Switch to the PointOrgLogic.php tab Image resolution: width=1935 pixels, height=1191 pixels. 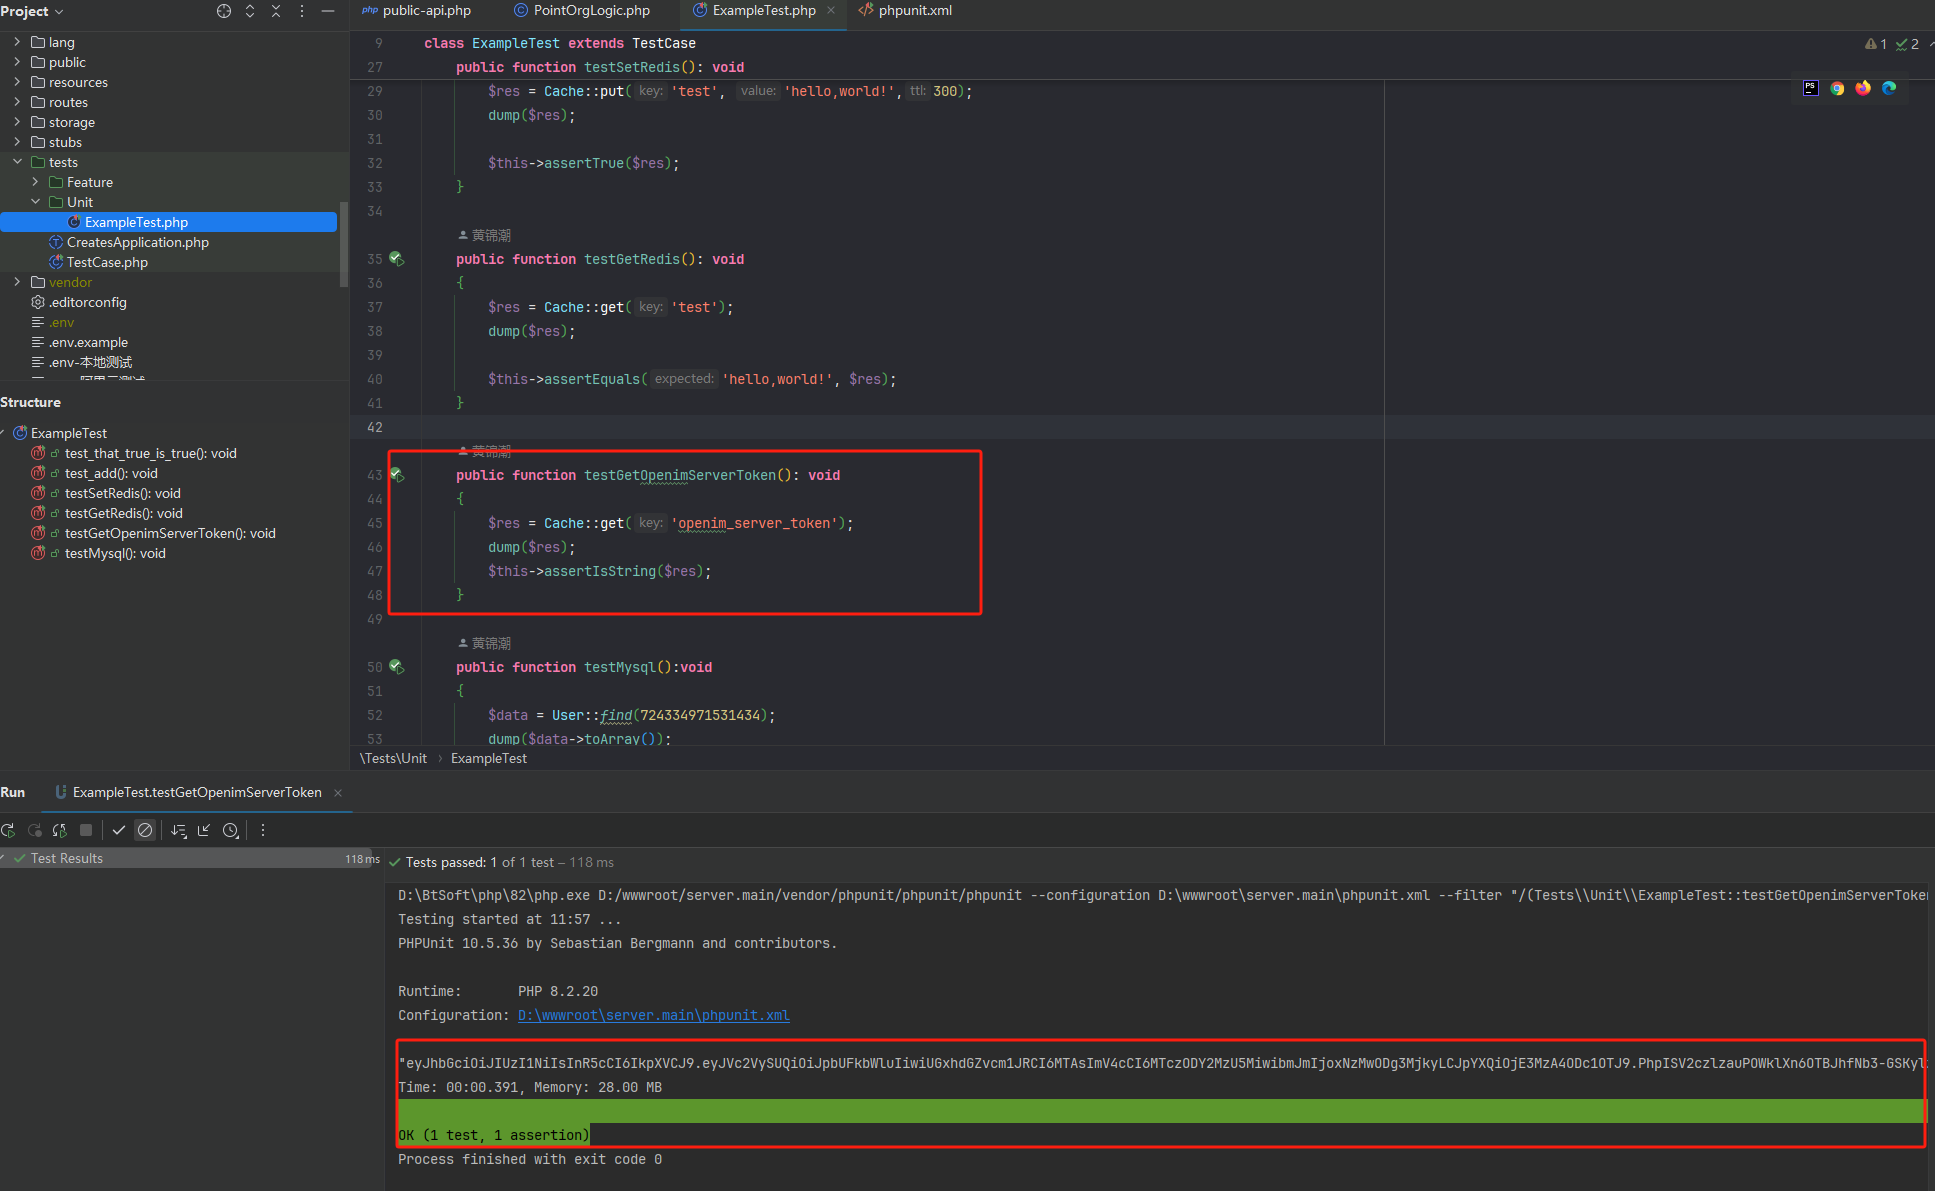582,11
